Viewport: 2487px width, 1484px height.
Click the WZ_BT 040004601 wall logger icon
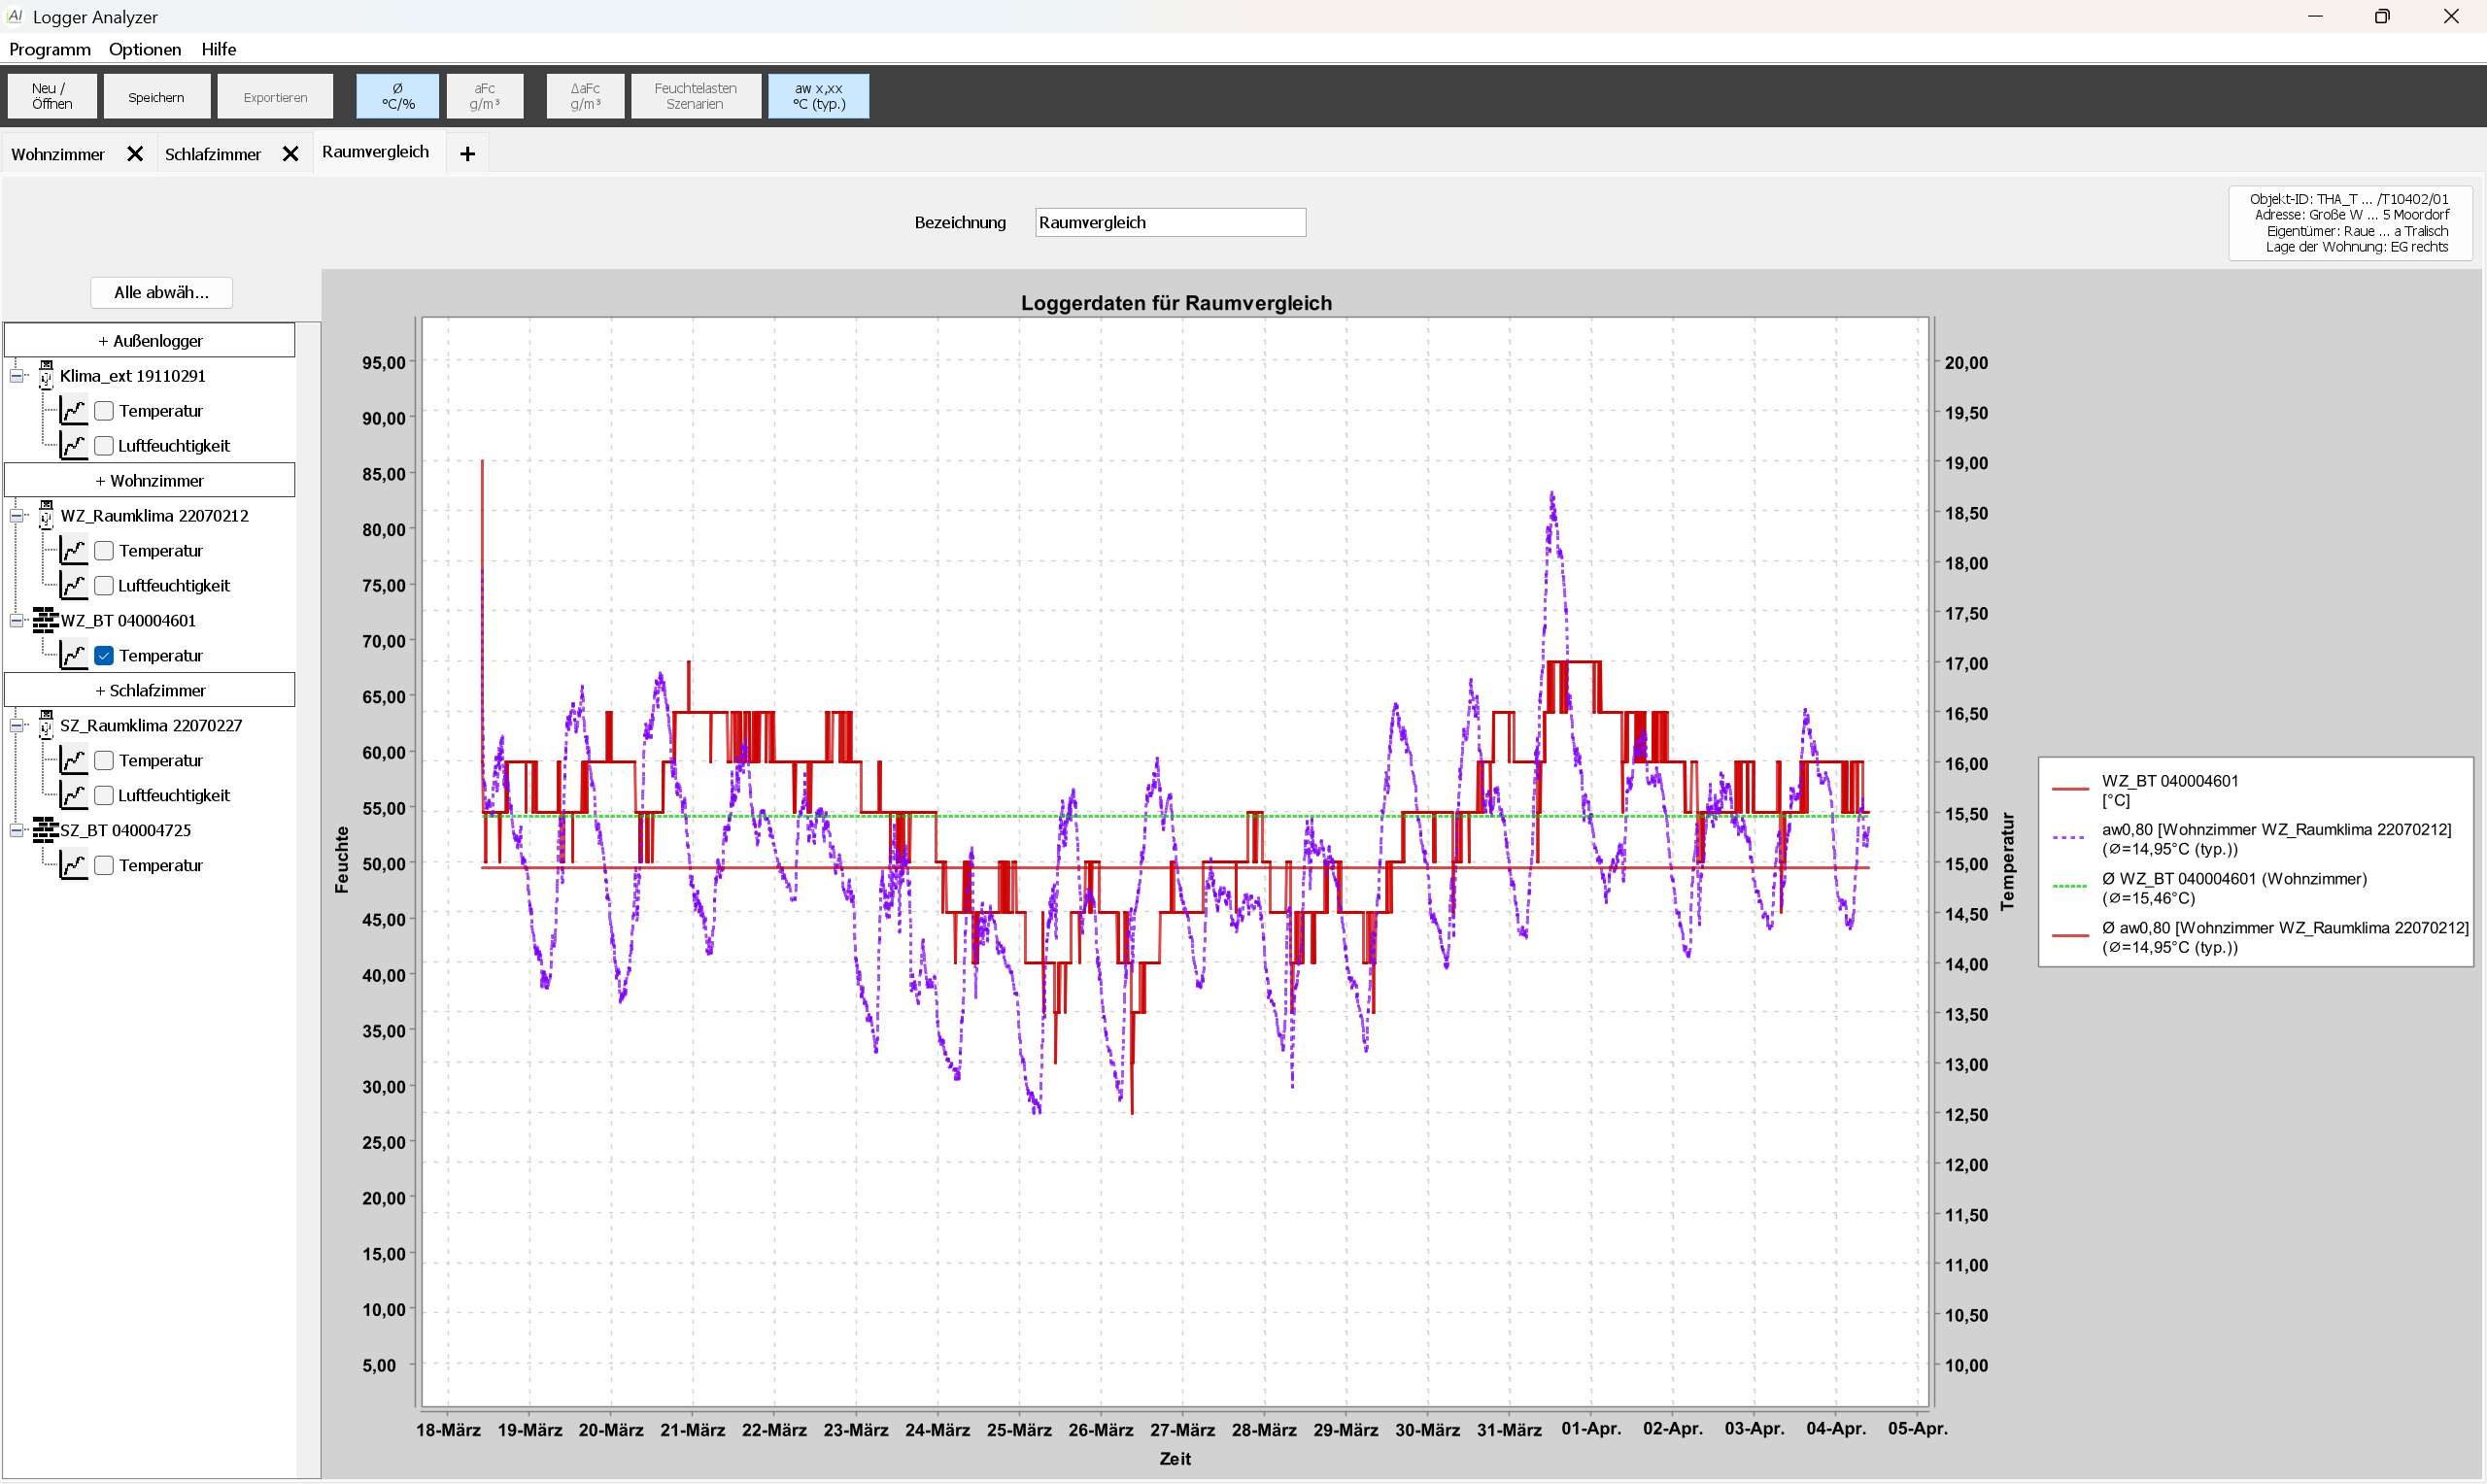45,621
